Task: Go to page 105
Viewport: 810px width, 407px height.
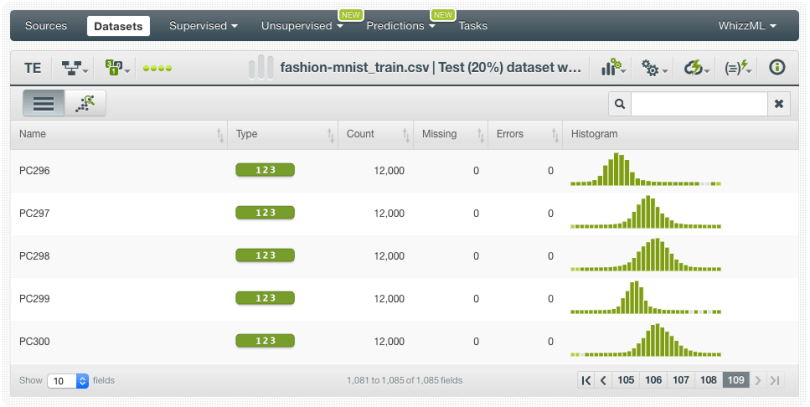Action: pos(626,380)
